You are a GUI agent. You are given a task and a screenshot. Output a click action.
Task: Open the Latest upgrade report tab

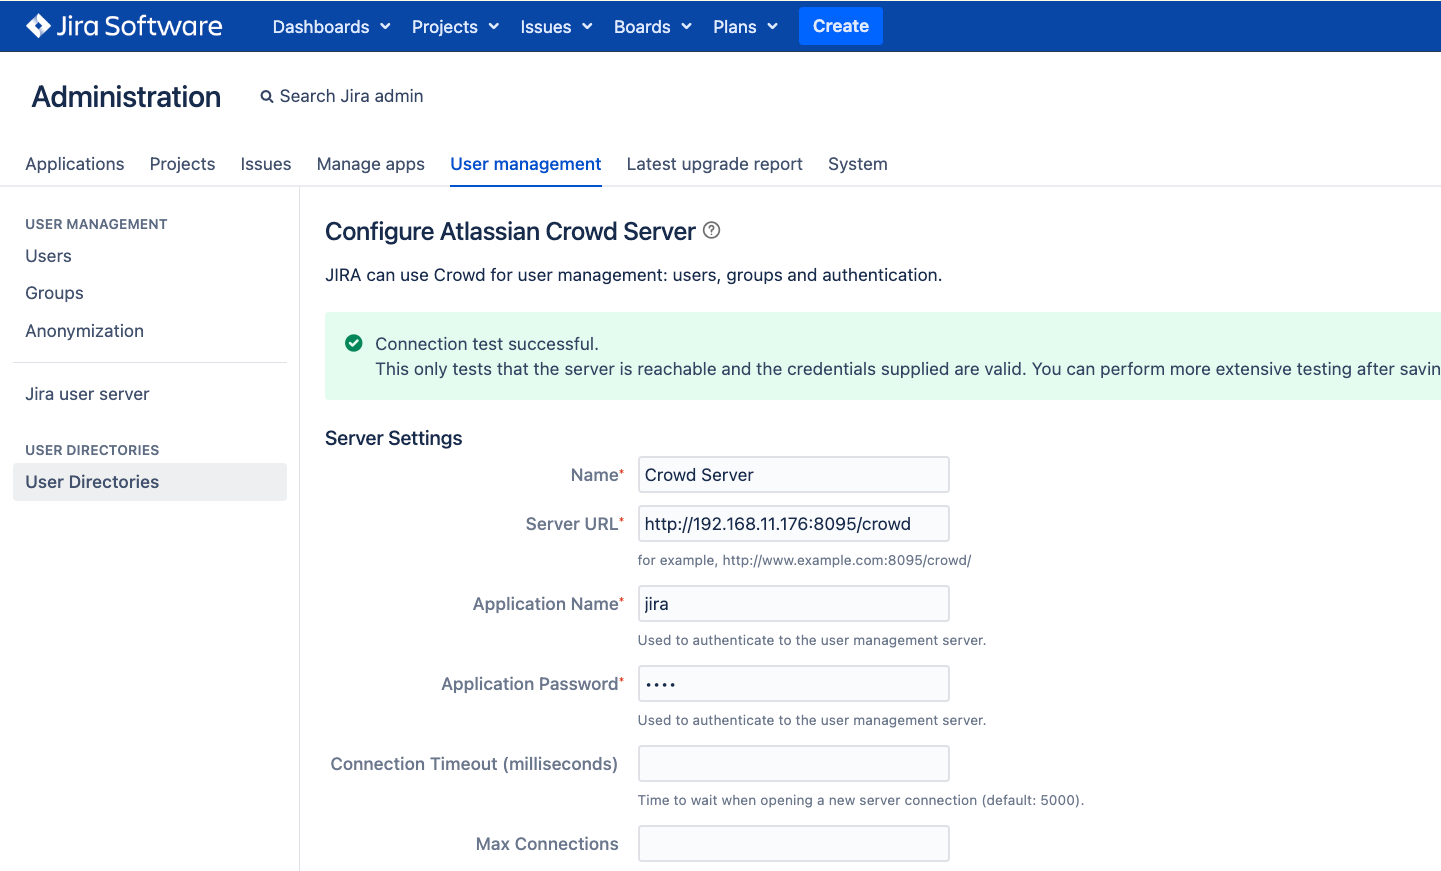[x=714, y=164]
